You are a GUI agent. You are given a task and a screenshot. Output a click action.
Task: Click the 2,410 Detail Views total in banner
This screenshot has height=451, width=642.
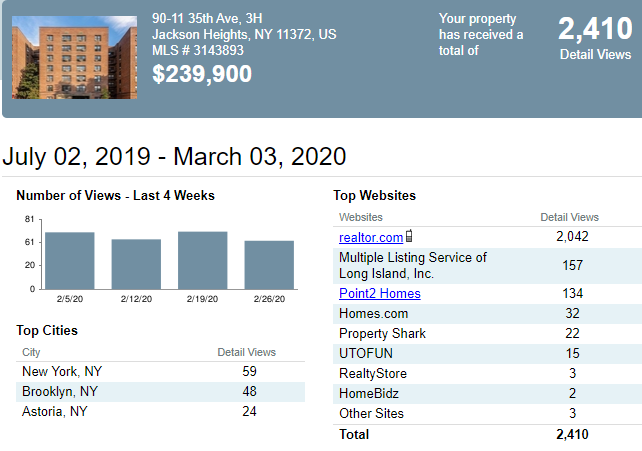pyautogui.click(x=595, y=38)
